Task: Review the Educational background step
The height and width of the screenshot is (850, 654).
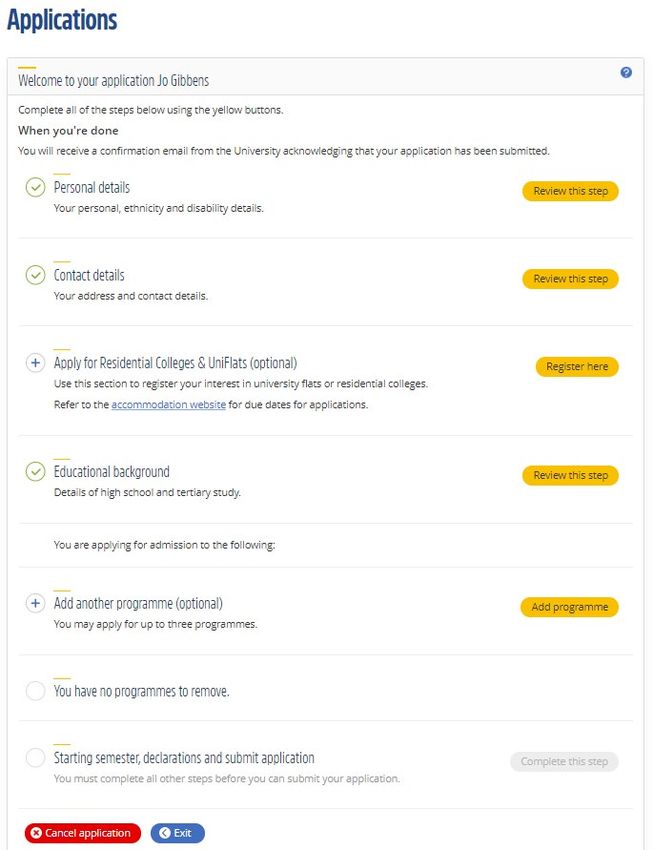Action: [x=570, y=475]
